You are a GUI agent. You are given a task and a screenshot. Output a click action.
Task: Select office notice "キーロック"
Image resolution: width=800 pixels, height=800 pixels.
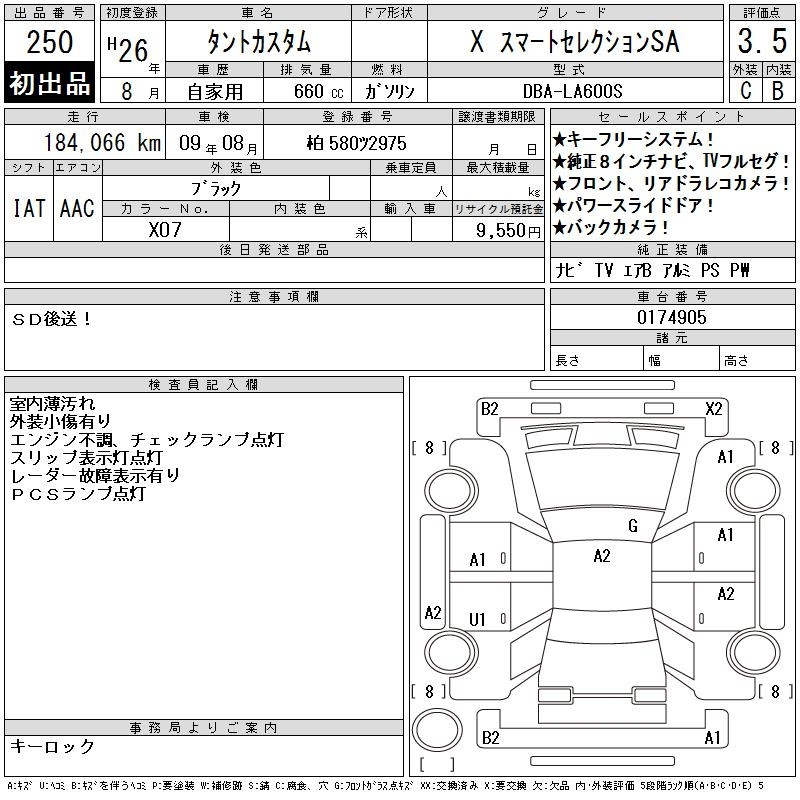click(x=53, y=746)
